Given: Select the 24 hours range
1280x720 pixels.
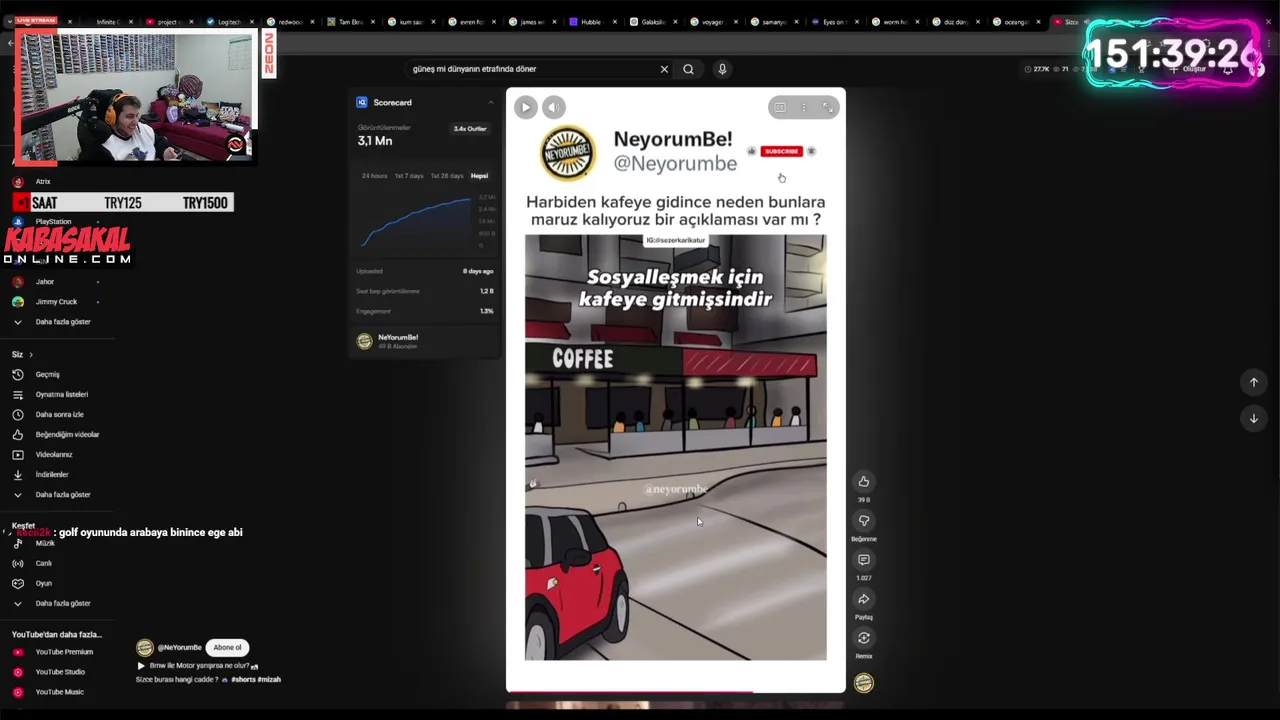Looking at the screenshot, I should (x=374, y=176).
